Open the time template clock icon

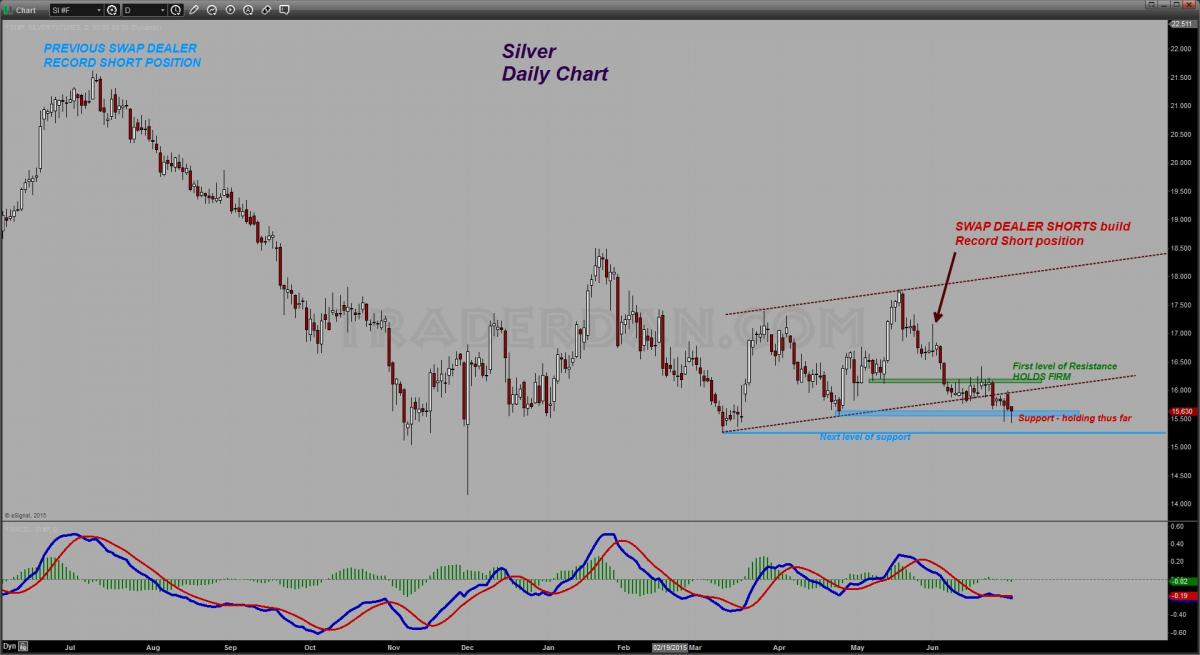click(x=175, y=10)
